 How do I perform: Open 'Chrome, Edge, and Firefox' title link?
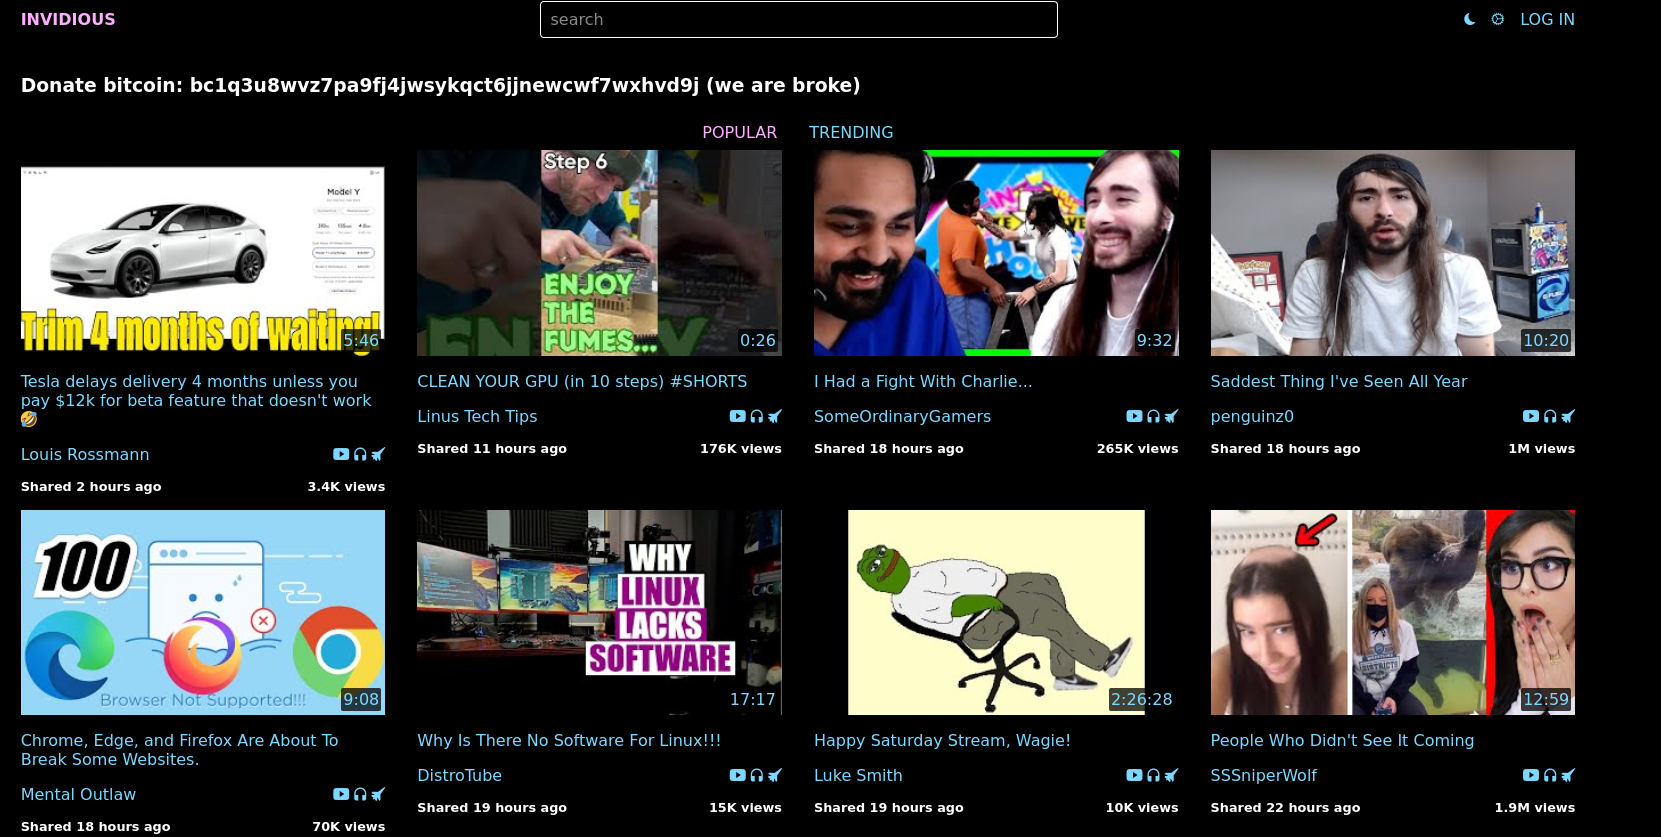pyautogui.click(x=180, y=750)
